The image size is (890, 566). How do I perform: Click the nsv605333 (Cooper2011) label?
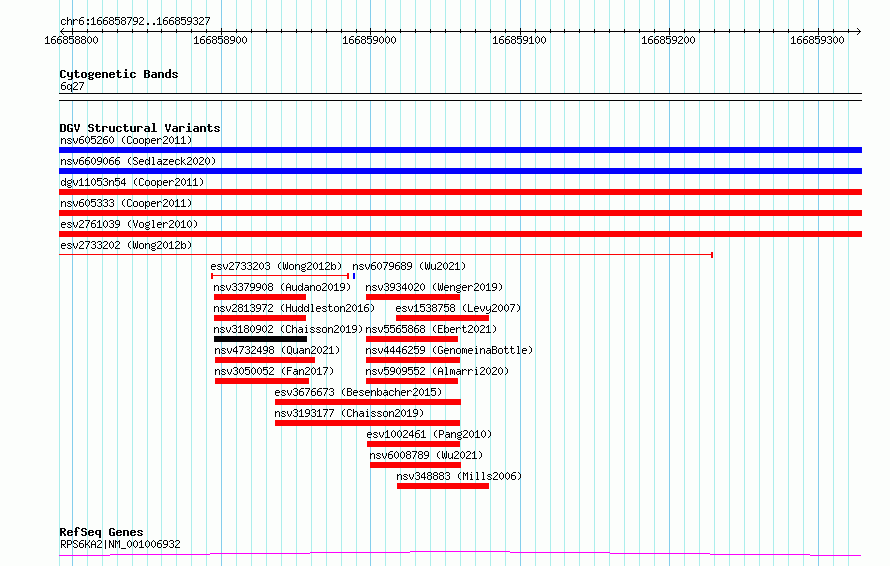[x=126, y=203]
